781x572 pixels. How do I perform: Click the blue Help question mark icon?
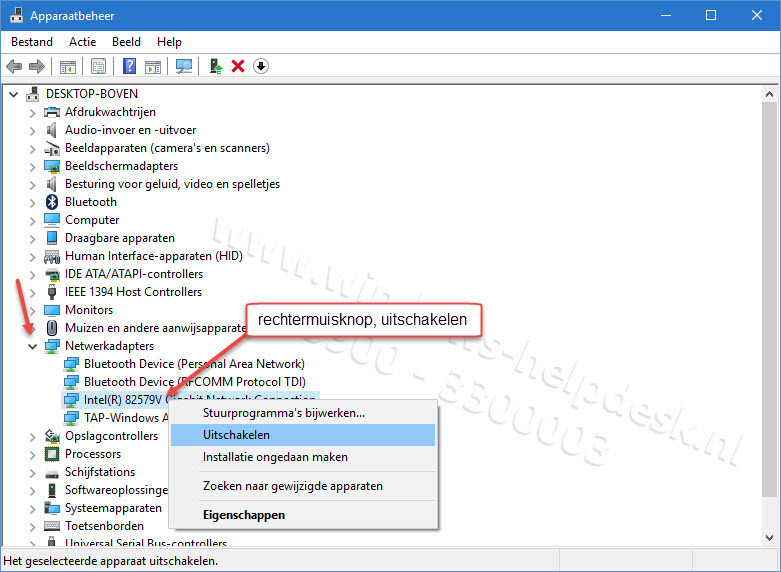click(x=130, y=66)
